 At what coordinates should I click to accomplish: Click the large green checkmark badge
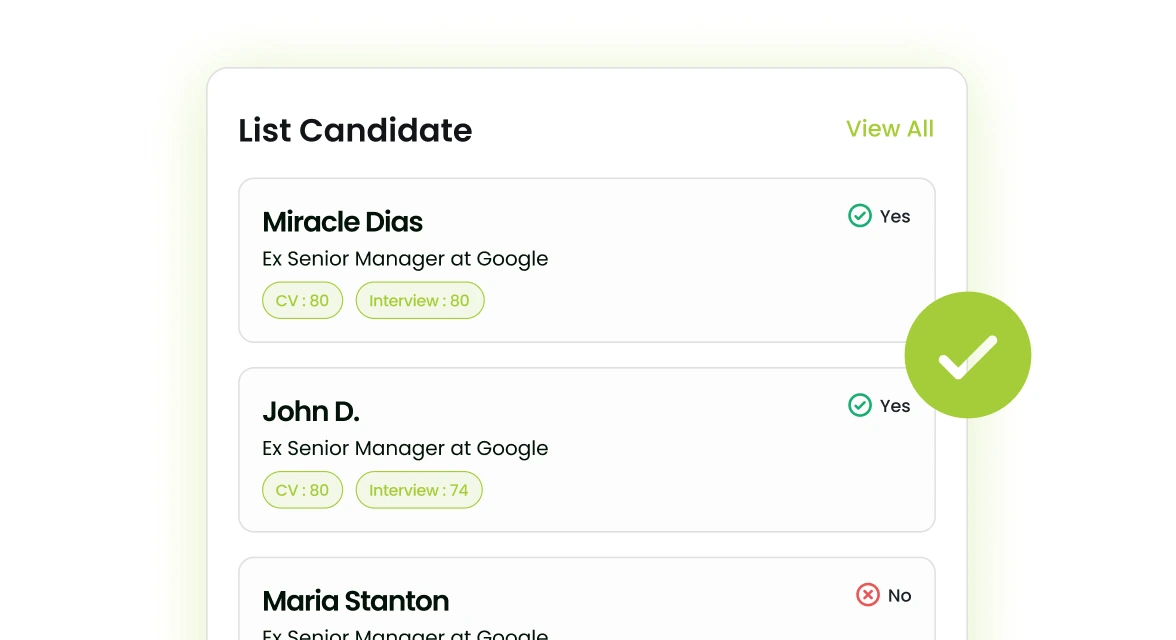point(967,355)
